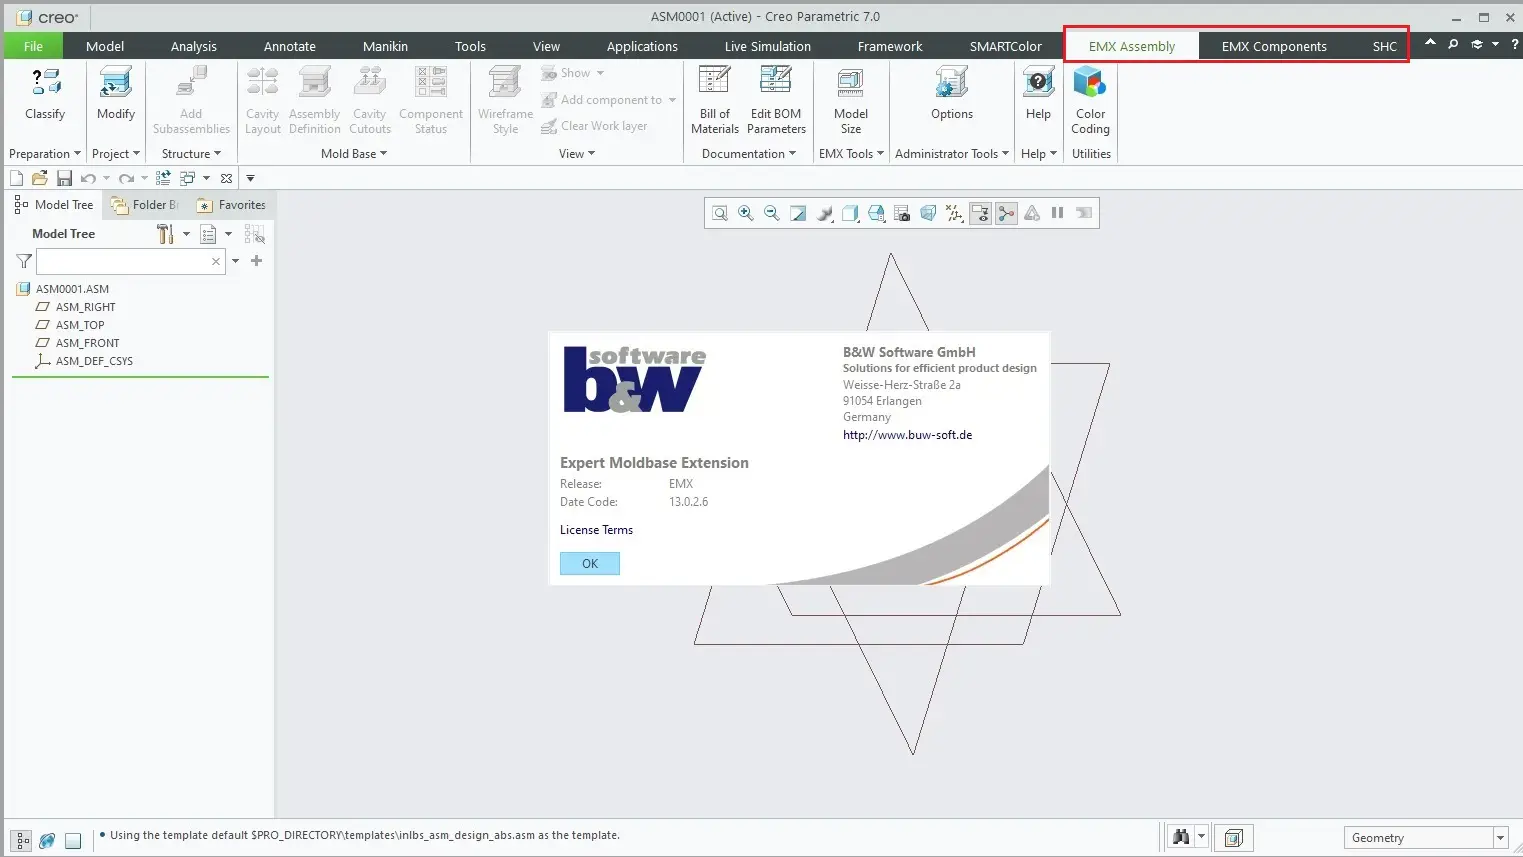Select ASM0001.ASM root node

72,289
